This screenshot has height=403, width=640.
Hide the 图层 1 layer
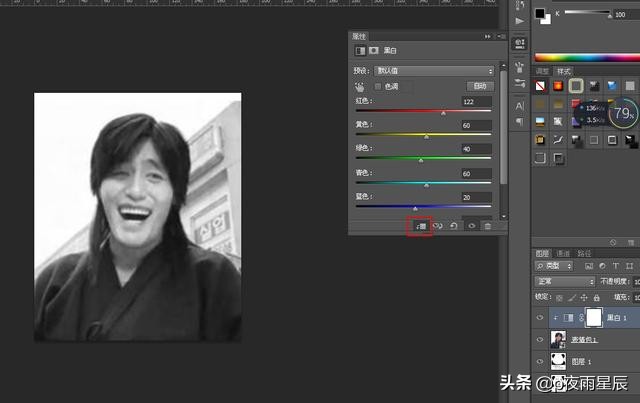[541, 361]
